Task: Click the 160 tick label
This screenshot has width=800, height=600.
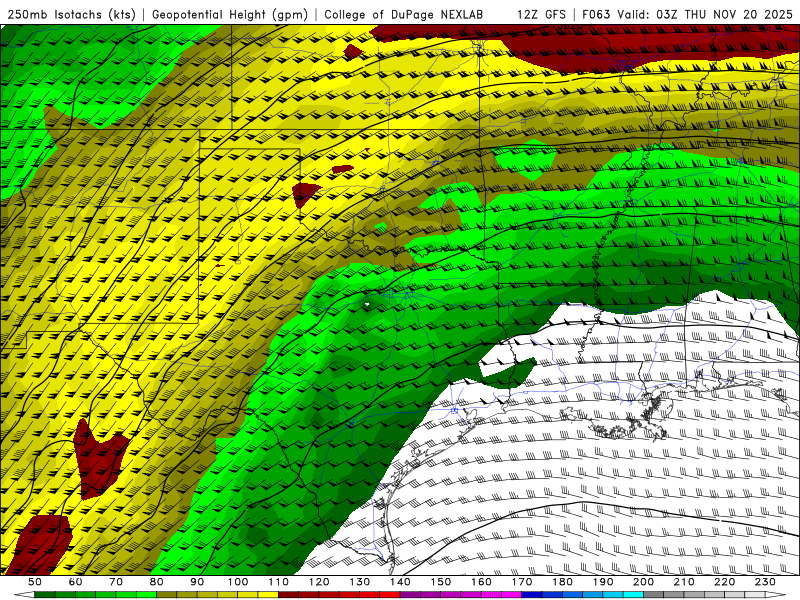Action: pos(481,582)
